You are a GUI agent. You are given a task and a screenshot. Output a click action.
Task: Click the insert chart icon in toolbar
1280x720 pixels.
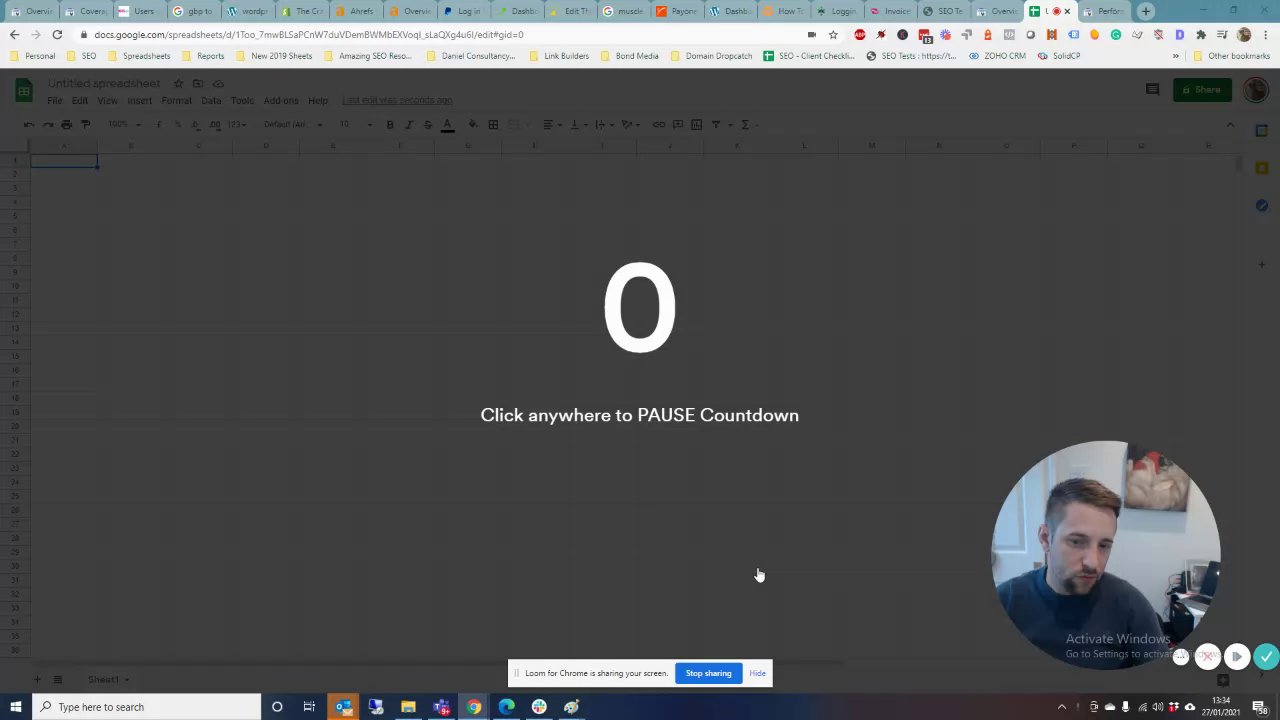coord(696,124)
